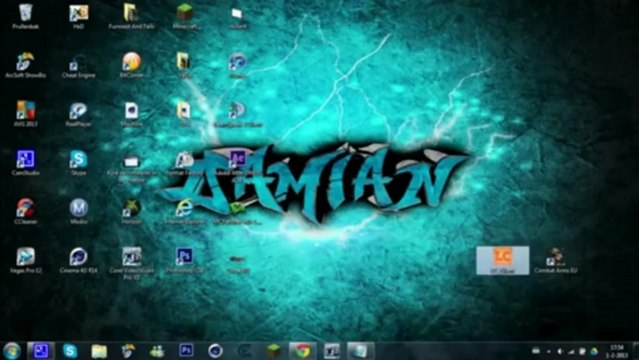Select the Photoshop CS6 desktop shortcut

185,260
